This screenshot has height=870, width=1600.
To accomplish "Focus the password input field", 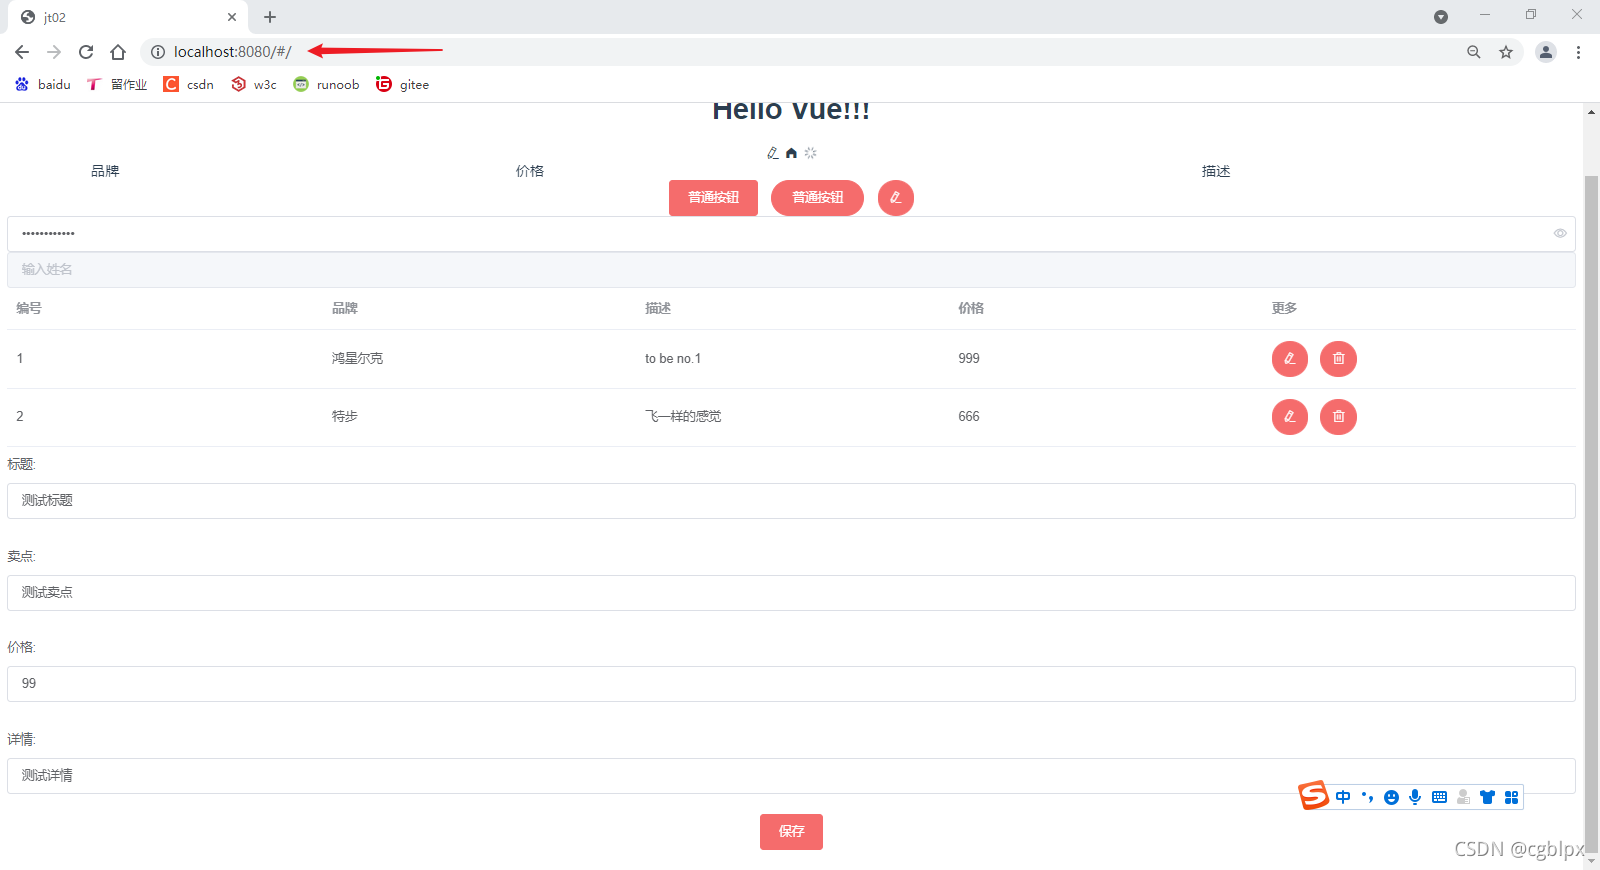I will [x=791, y=234].
